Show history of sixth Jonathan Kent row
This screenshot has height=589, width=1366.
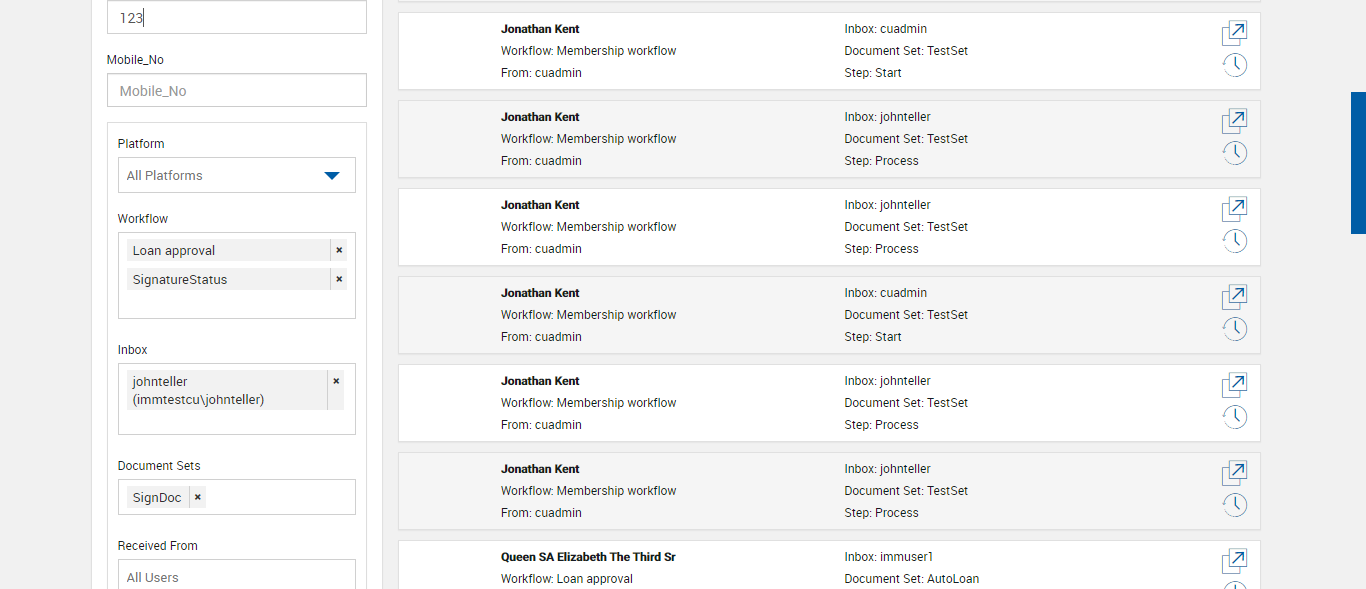click(x=1234, y=505)
